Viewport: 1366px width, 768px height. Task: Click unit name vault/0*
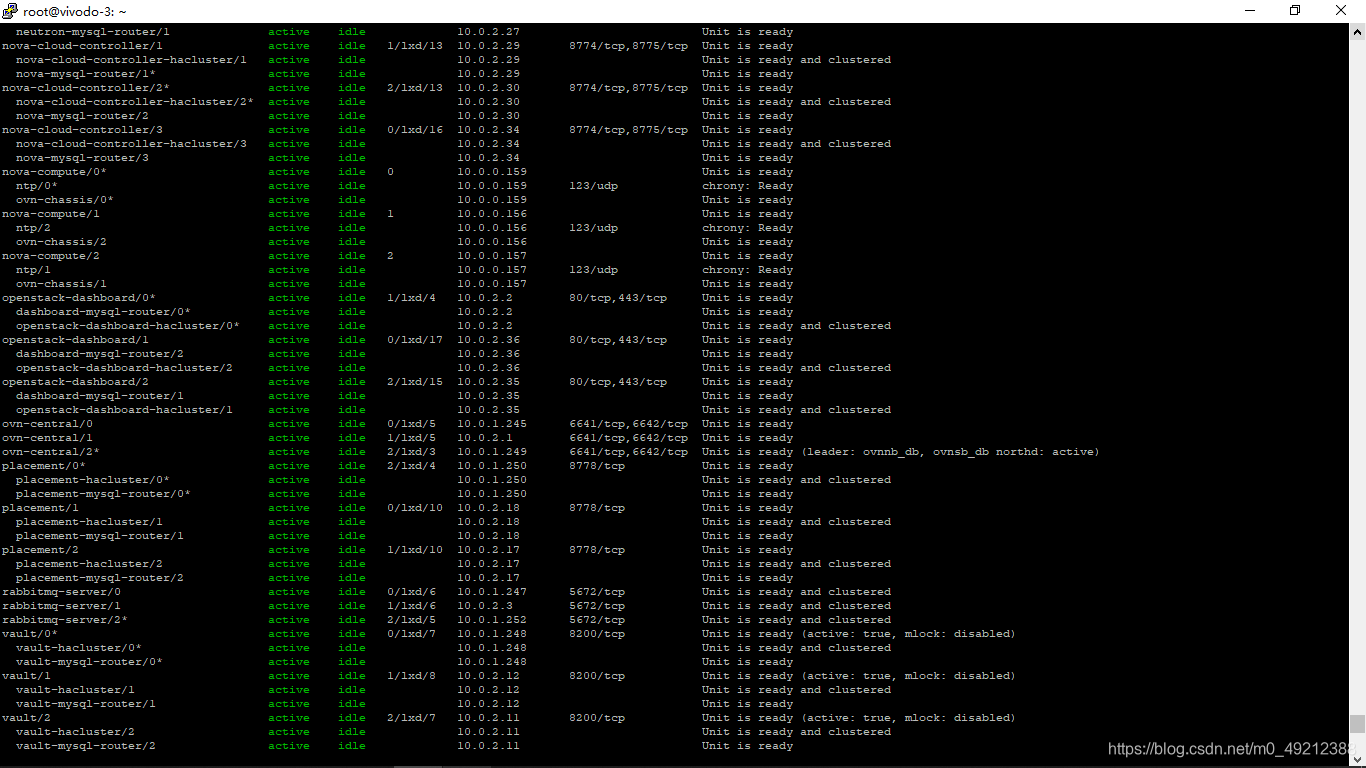[x=30, y=634]
